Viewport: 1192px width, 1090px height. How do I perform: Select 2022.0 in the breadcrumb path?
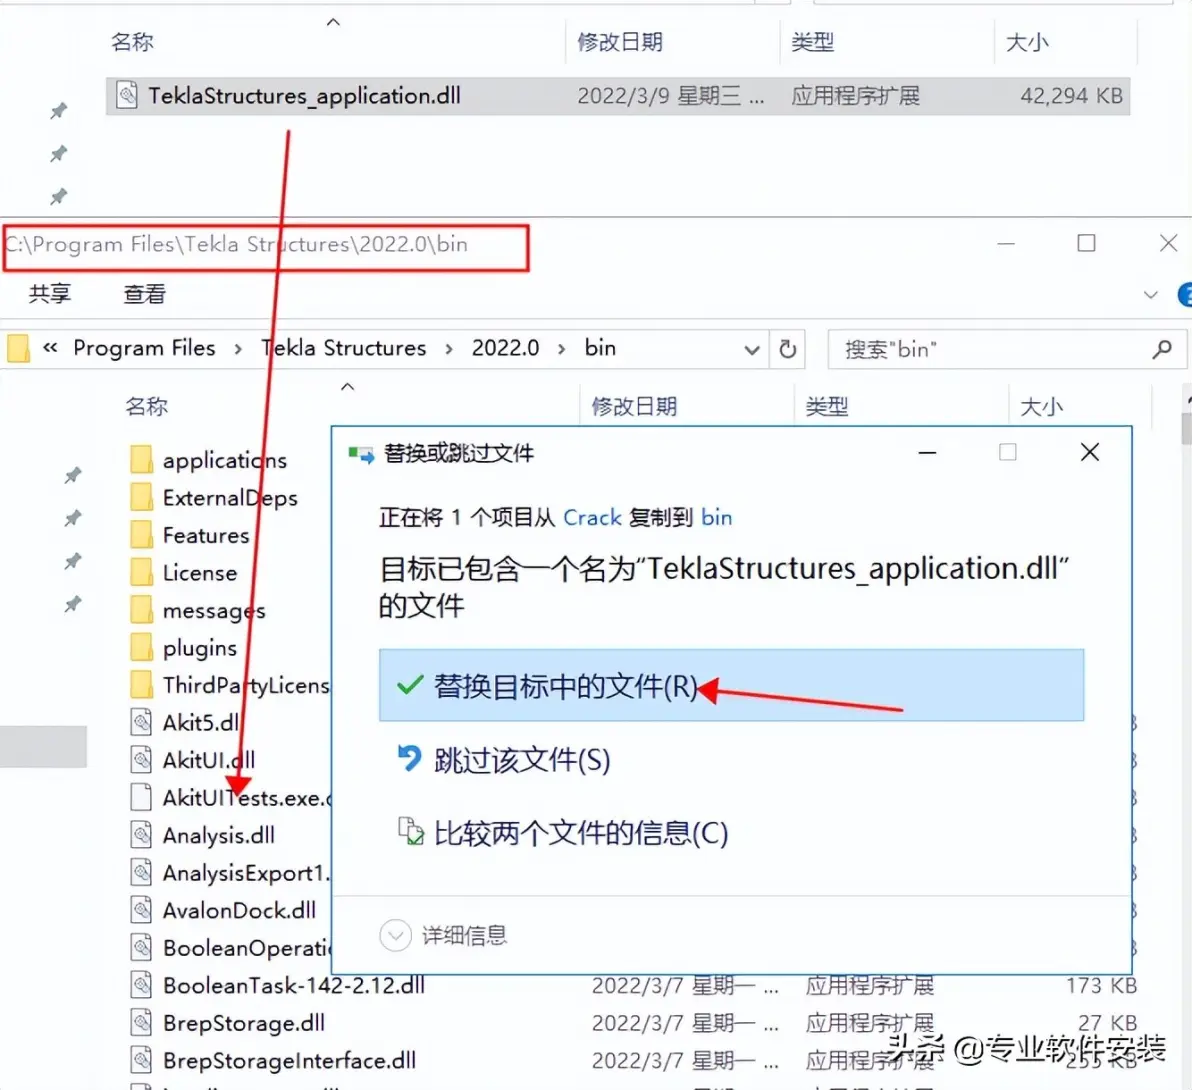pyautogui.click(x=505, y=348)
